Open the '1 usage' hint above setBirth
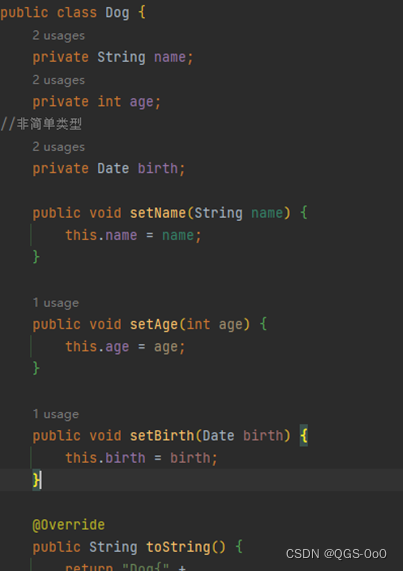 [x=56, y=414]
